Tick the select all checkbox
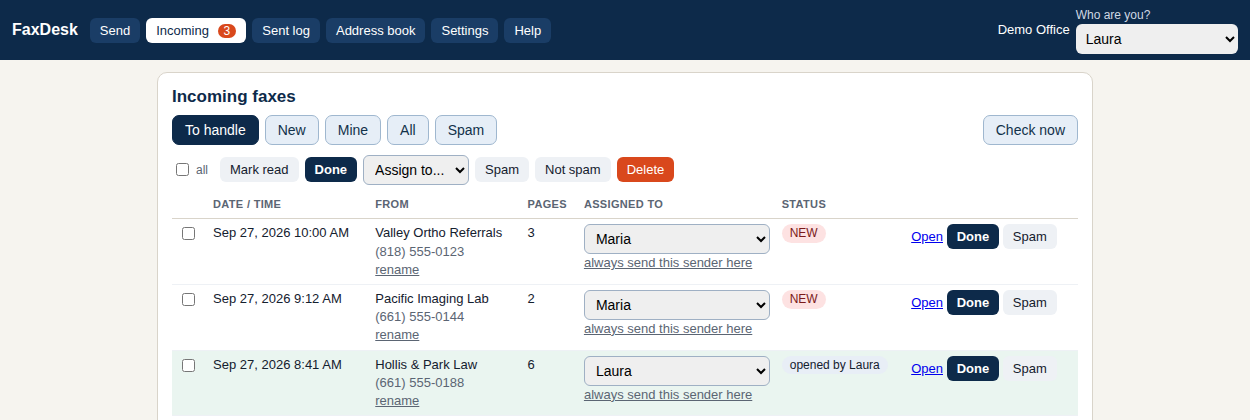Screen dimensions: 1250x420 click(183, 170)
